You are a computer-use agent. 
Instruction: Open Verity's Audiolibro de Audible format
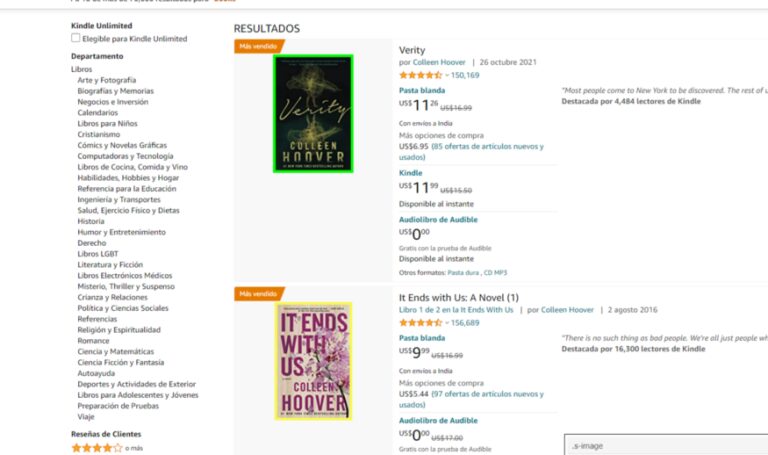pos(438,219)
